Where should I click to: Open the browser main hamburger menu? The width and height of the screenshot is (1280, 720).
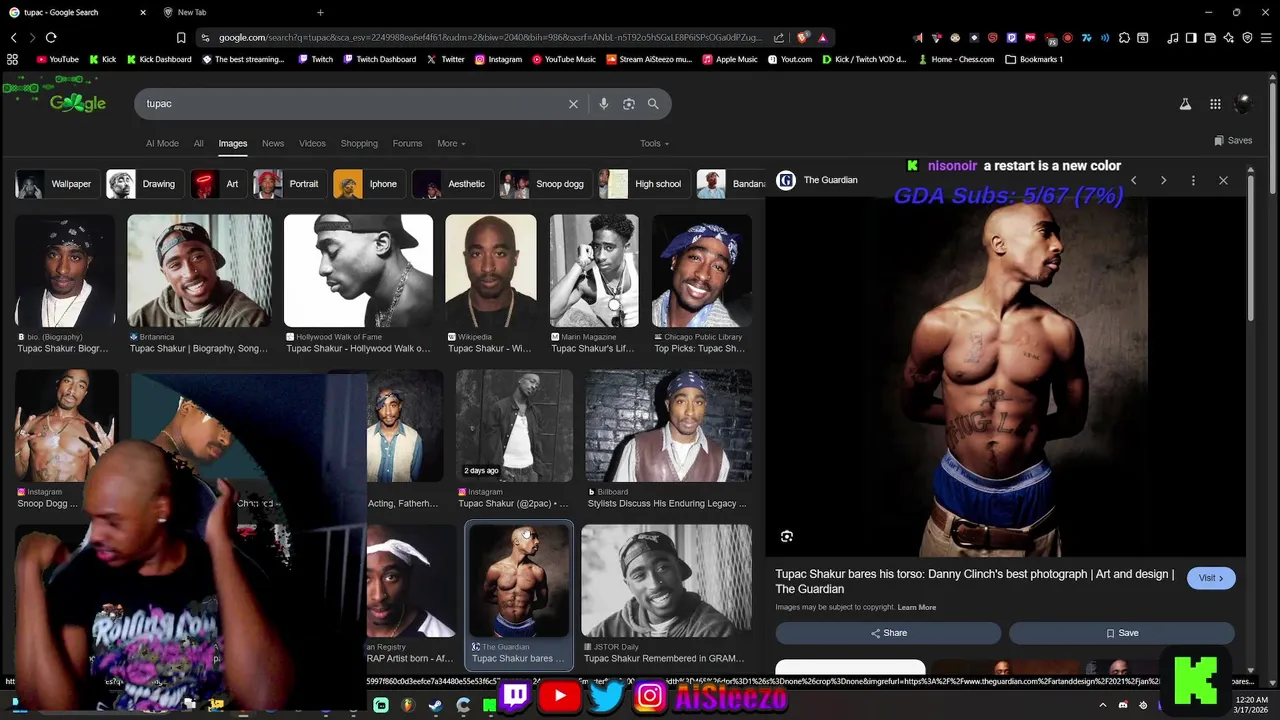click(x=1266, y=38)
